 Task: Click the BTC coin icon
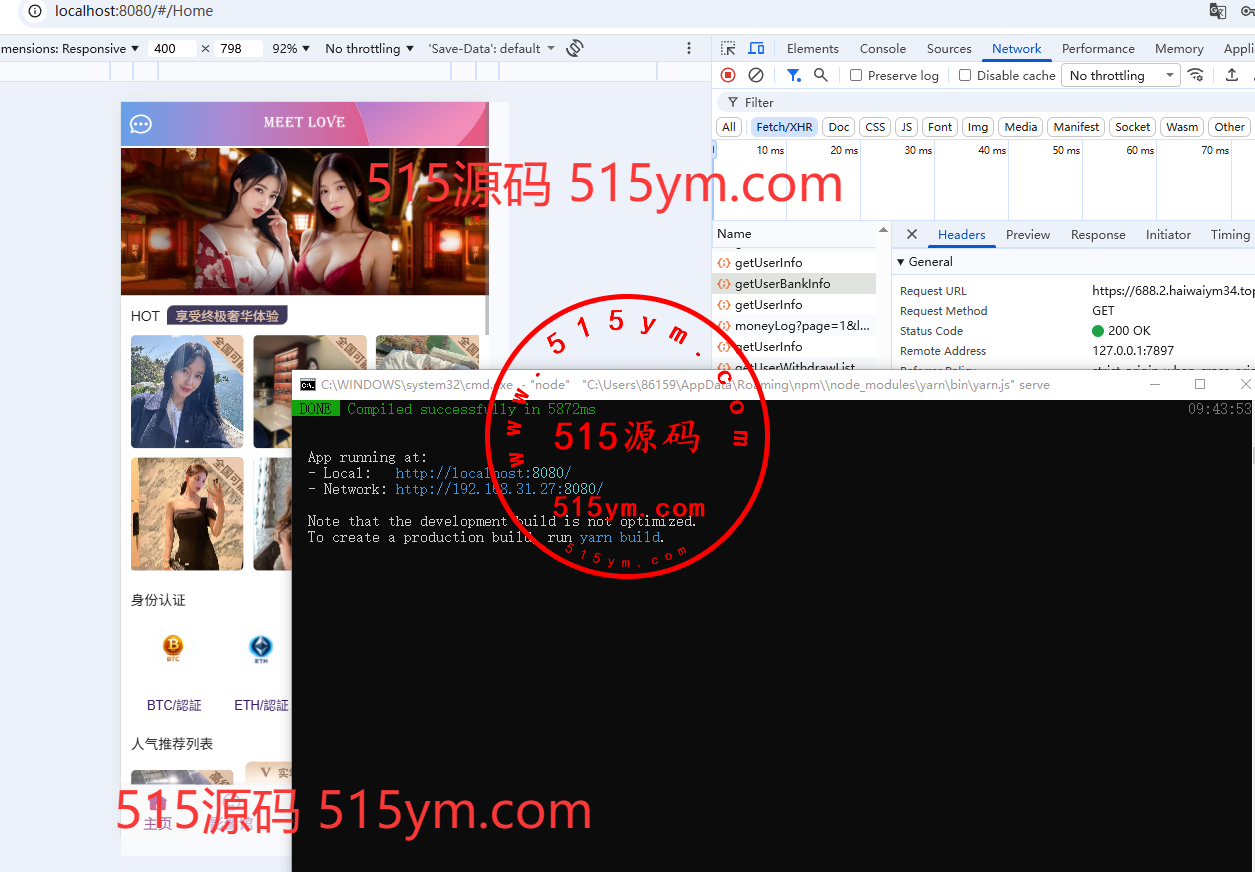[173, 647]
